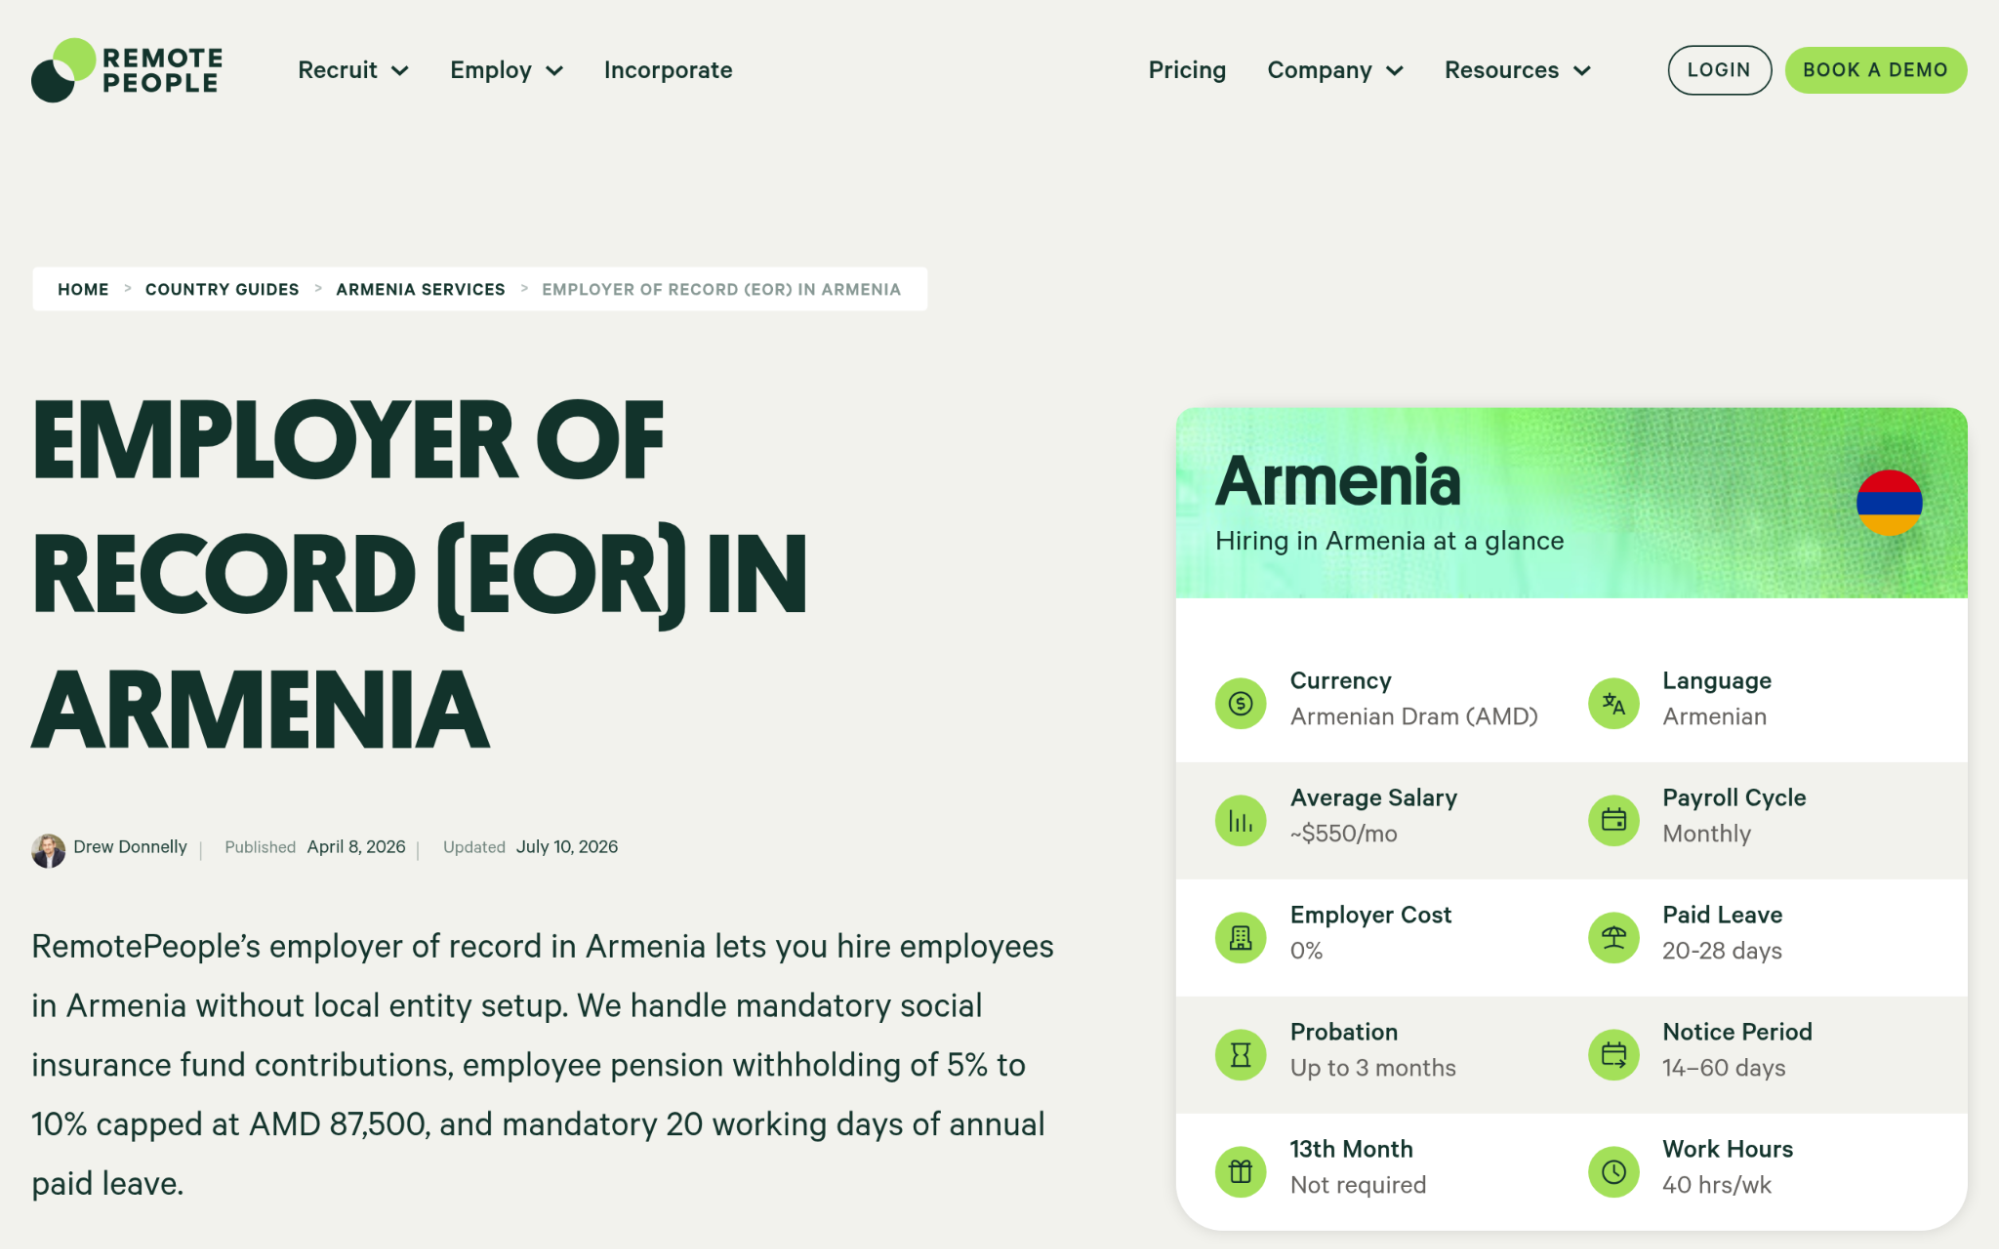Open the Incorporate nav item
Viewport: 1999px width, 1250px height.
pyautogui.click(x=668, y=70)
